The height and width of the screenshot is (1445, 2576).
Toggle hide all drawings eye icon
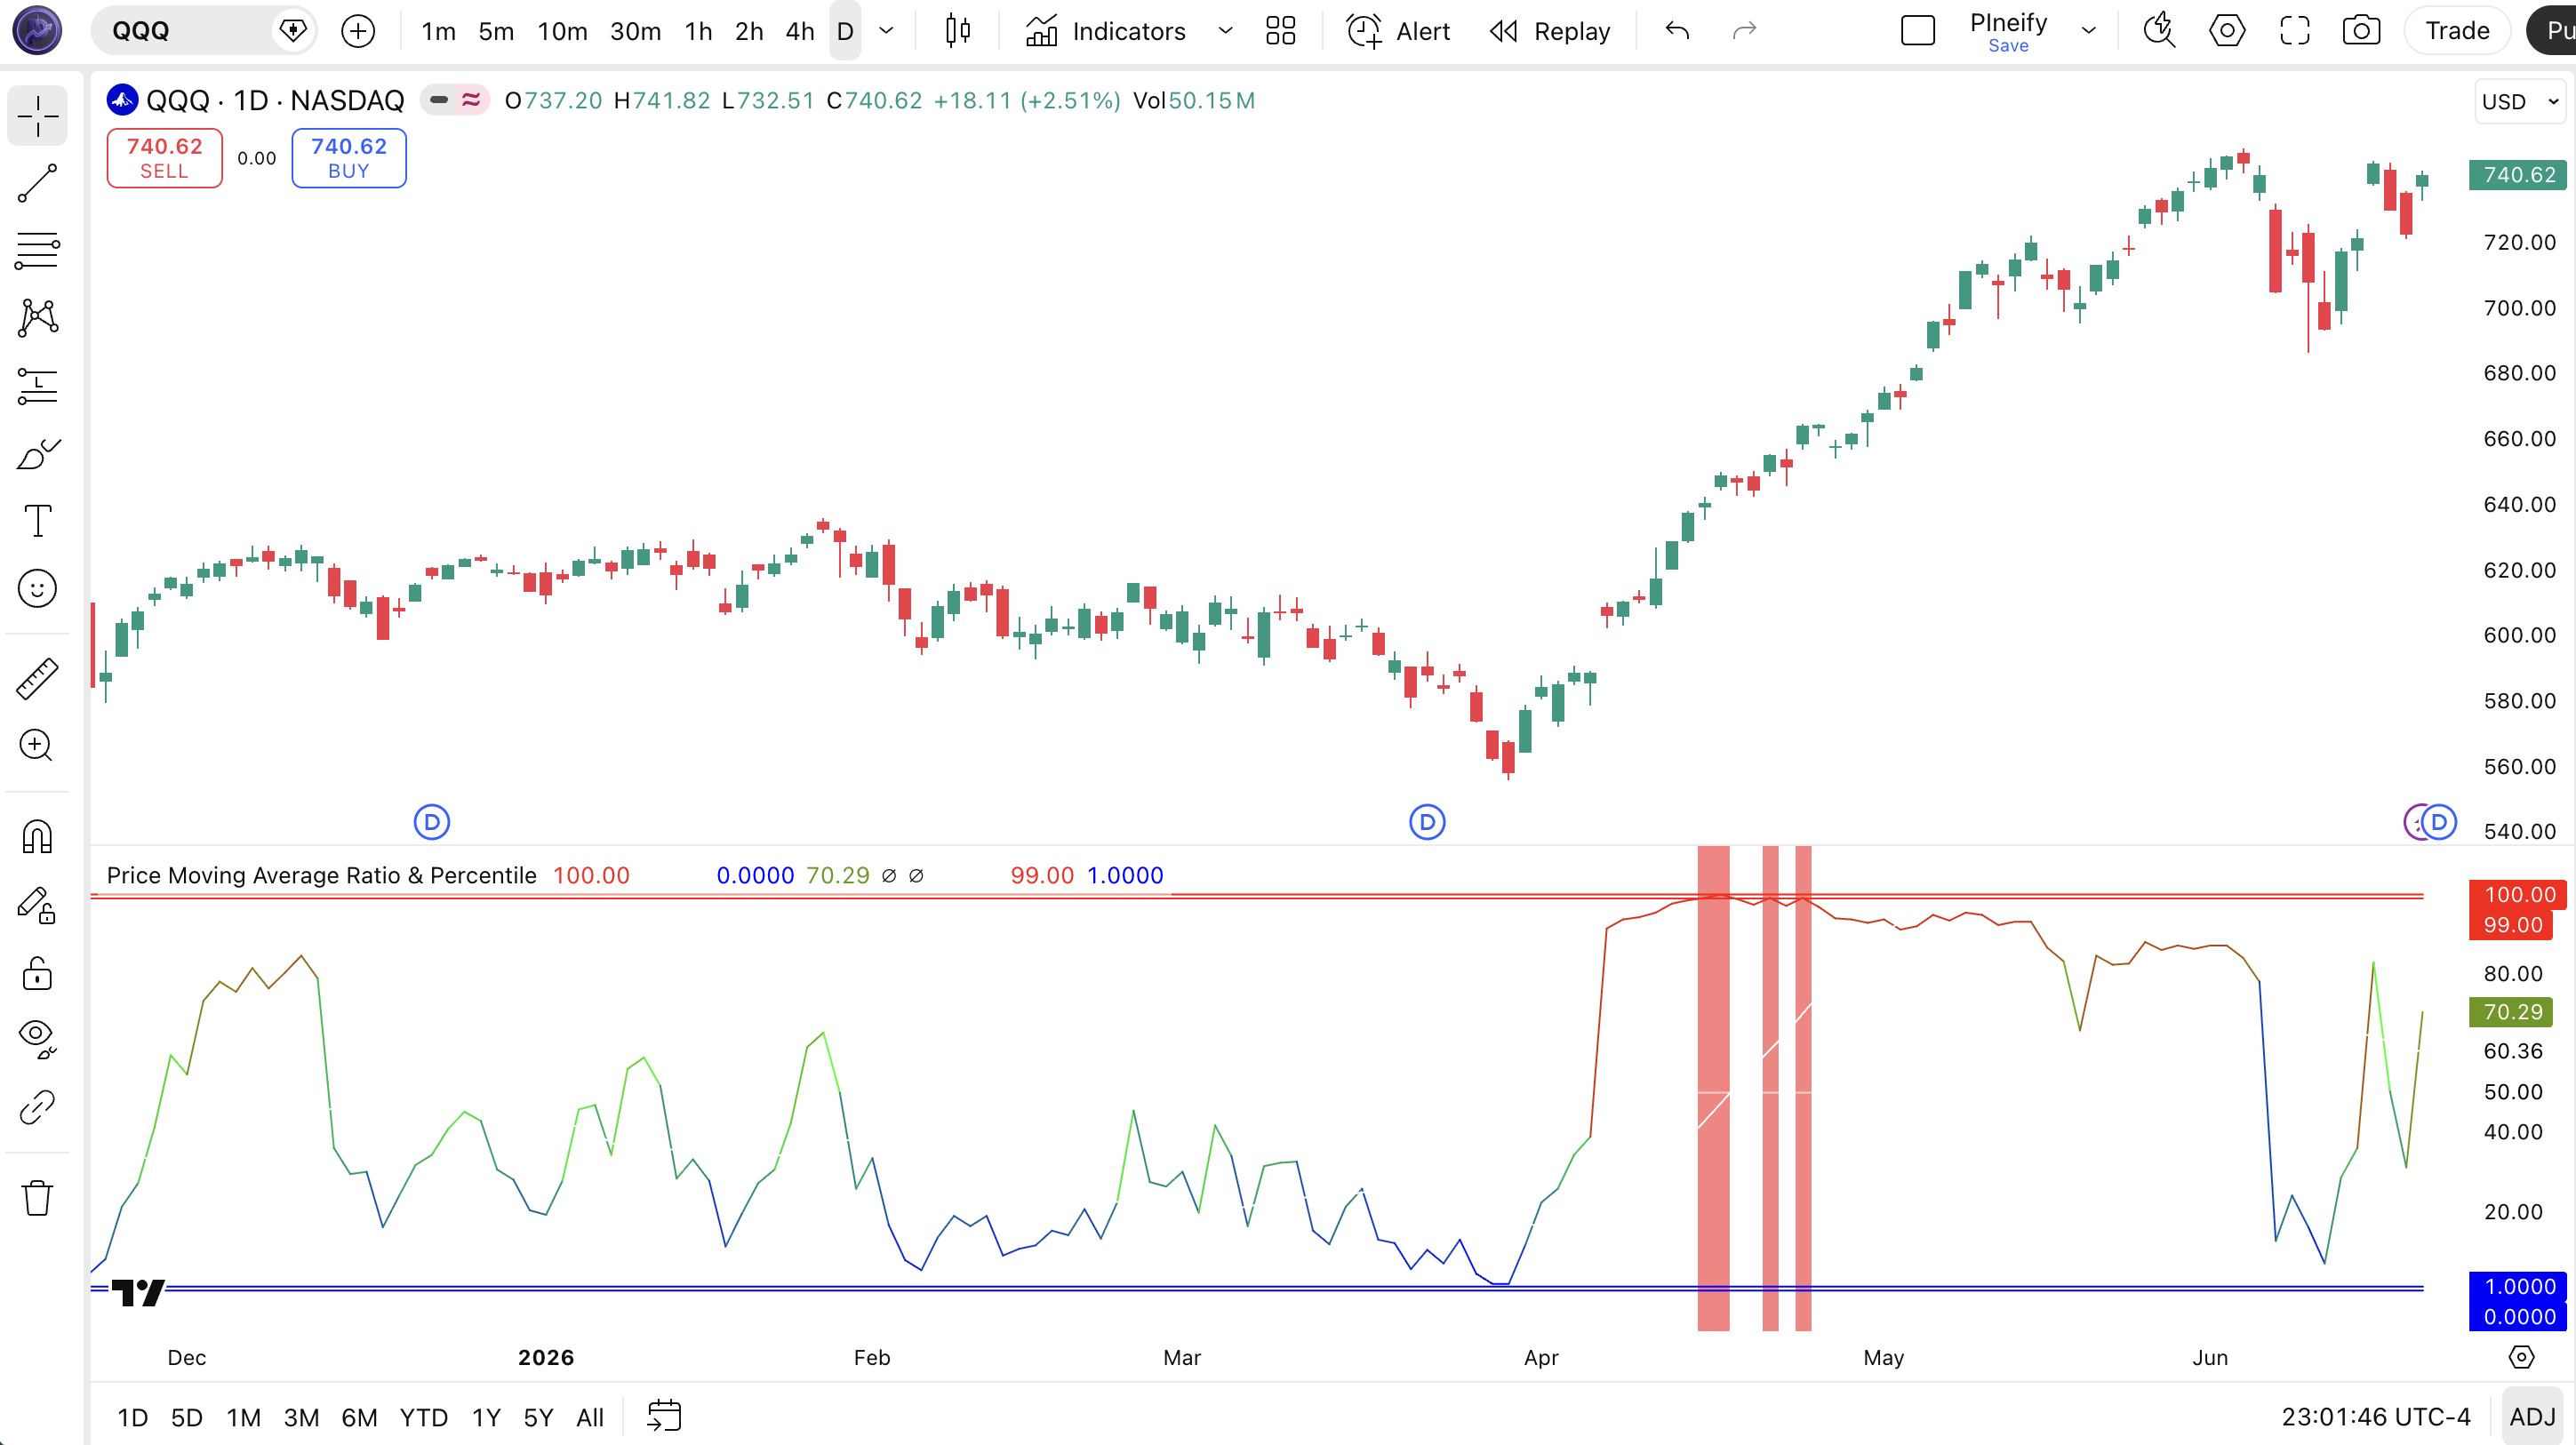tap(37, 1039)
